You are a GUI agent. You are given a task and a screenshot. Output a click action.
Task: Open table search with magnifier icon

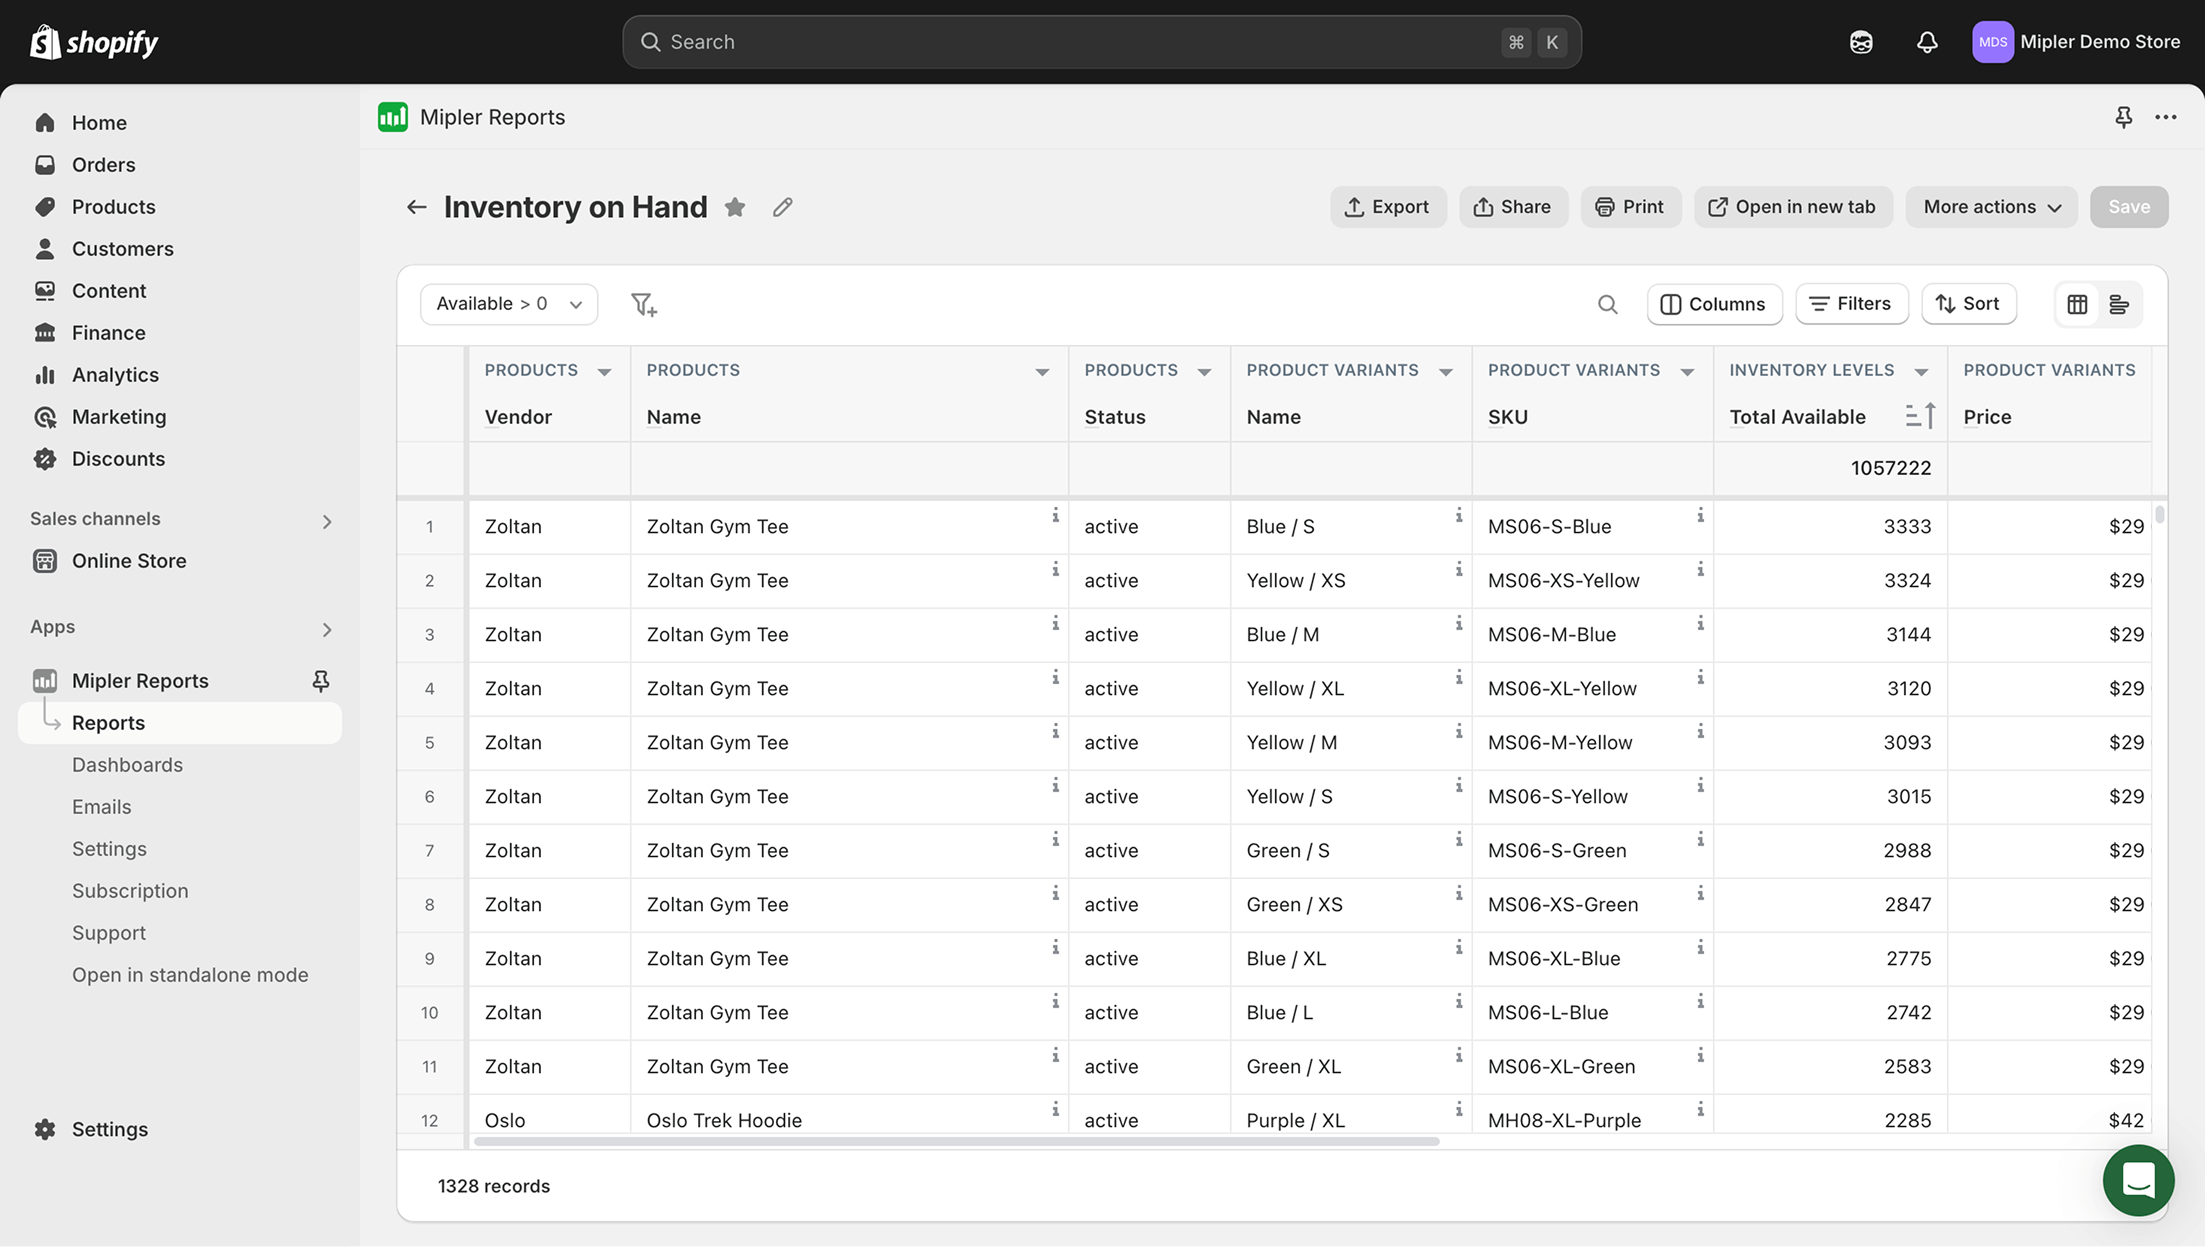1607,304
